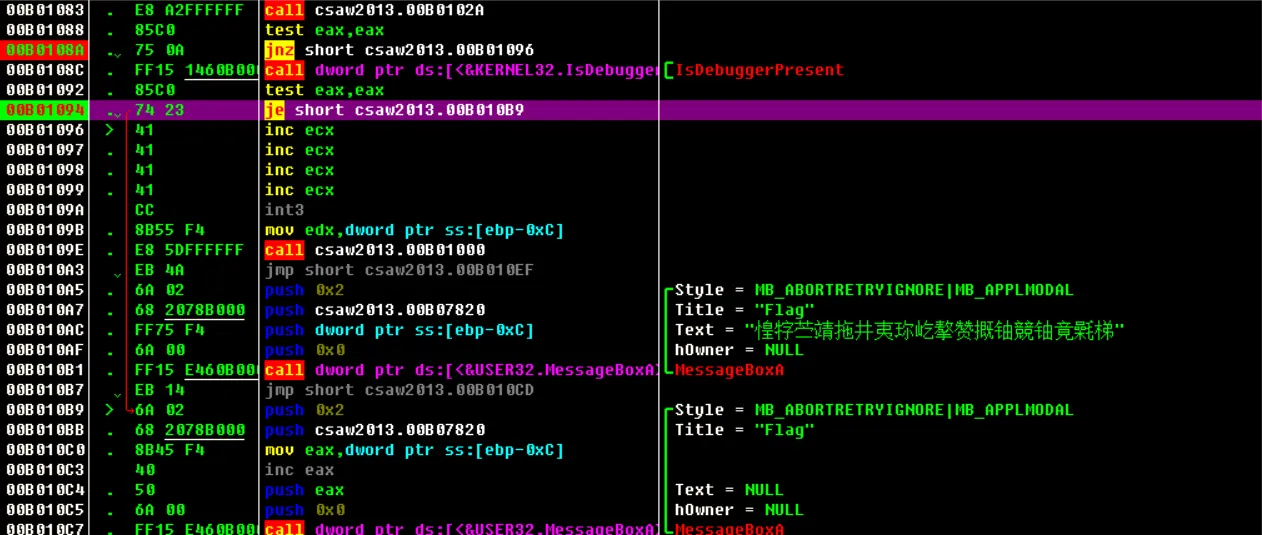Select 'inc ecx' at address 00B01099

click(299, 190)
